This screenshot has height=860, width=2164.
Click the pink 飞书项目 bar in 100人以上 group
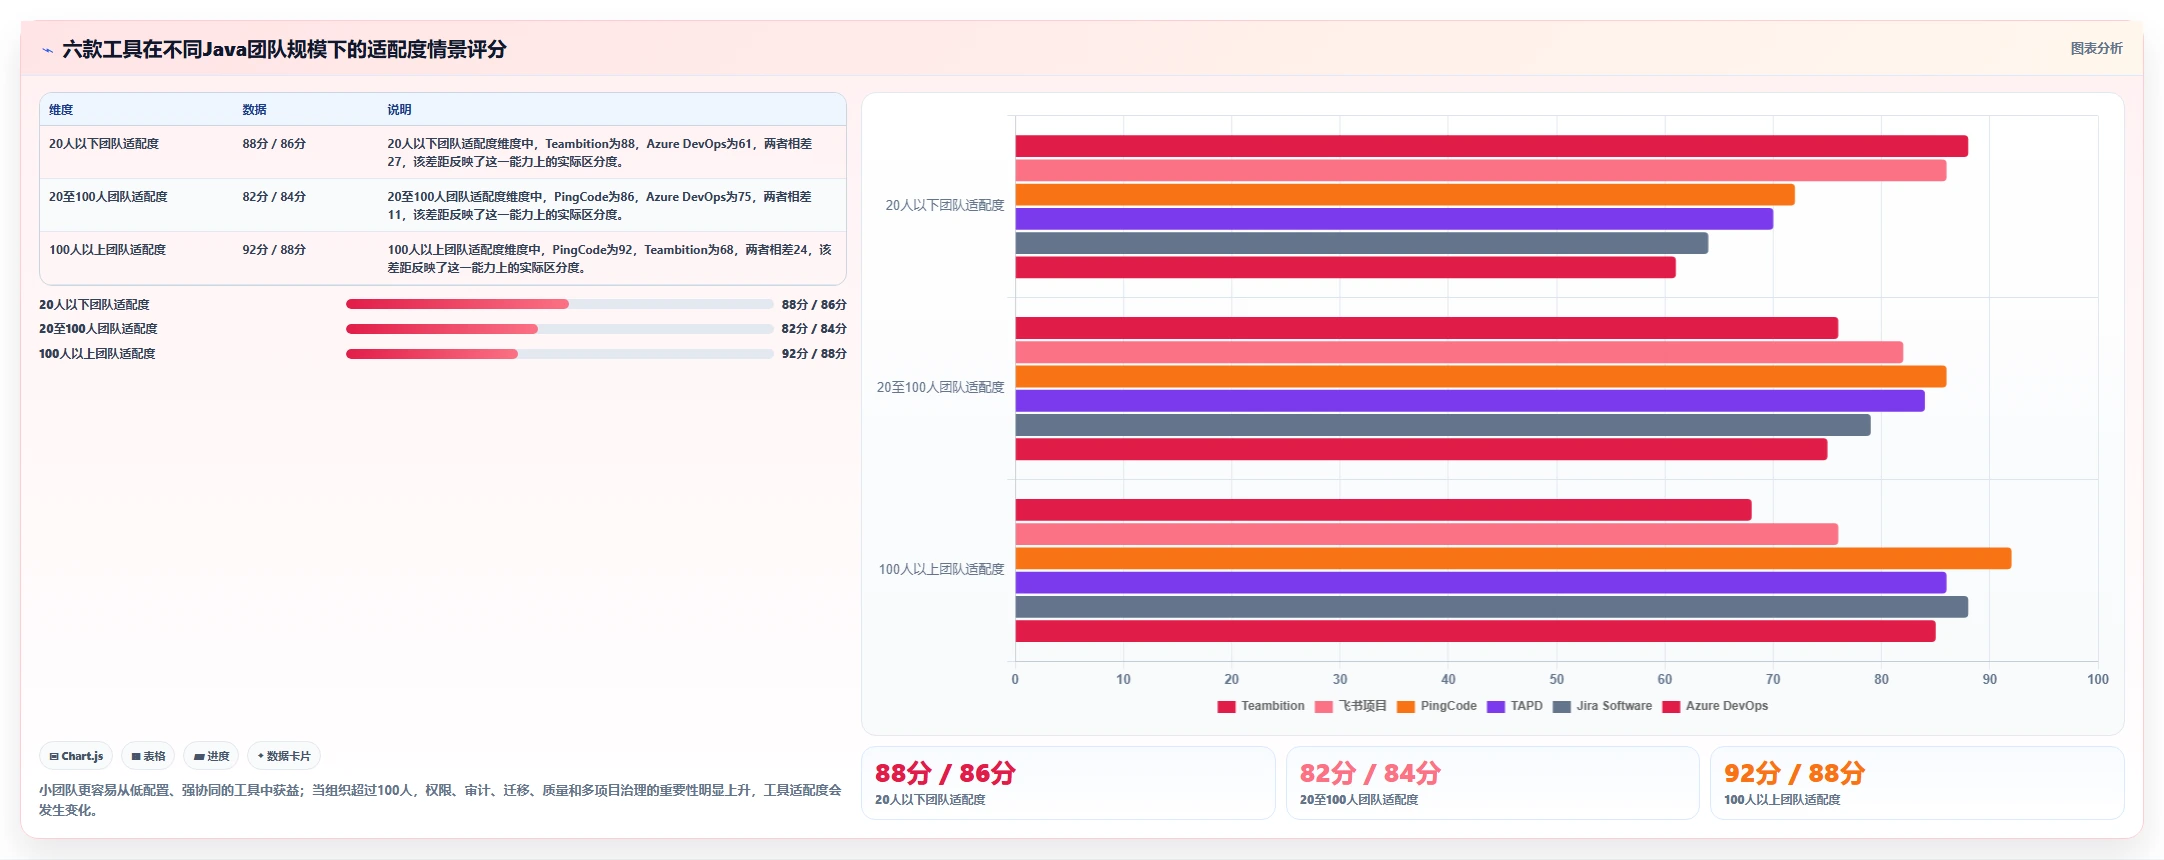tap(1427, 535)
